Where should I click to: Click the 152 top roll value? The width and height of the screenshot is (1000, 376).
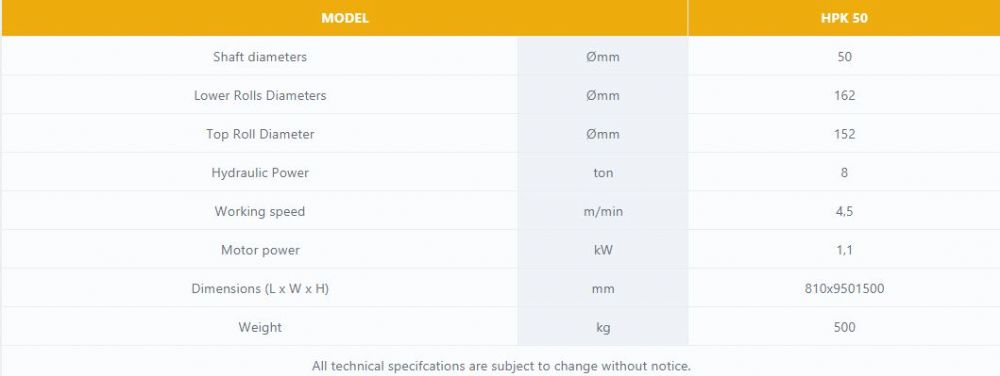844,134
